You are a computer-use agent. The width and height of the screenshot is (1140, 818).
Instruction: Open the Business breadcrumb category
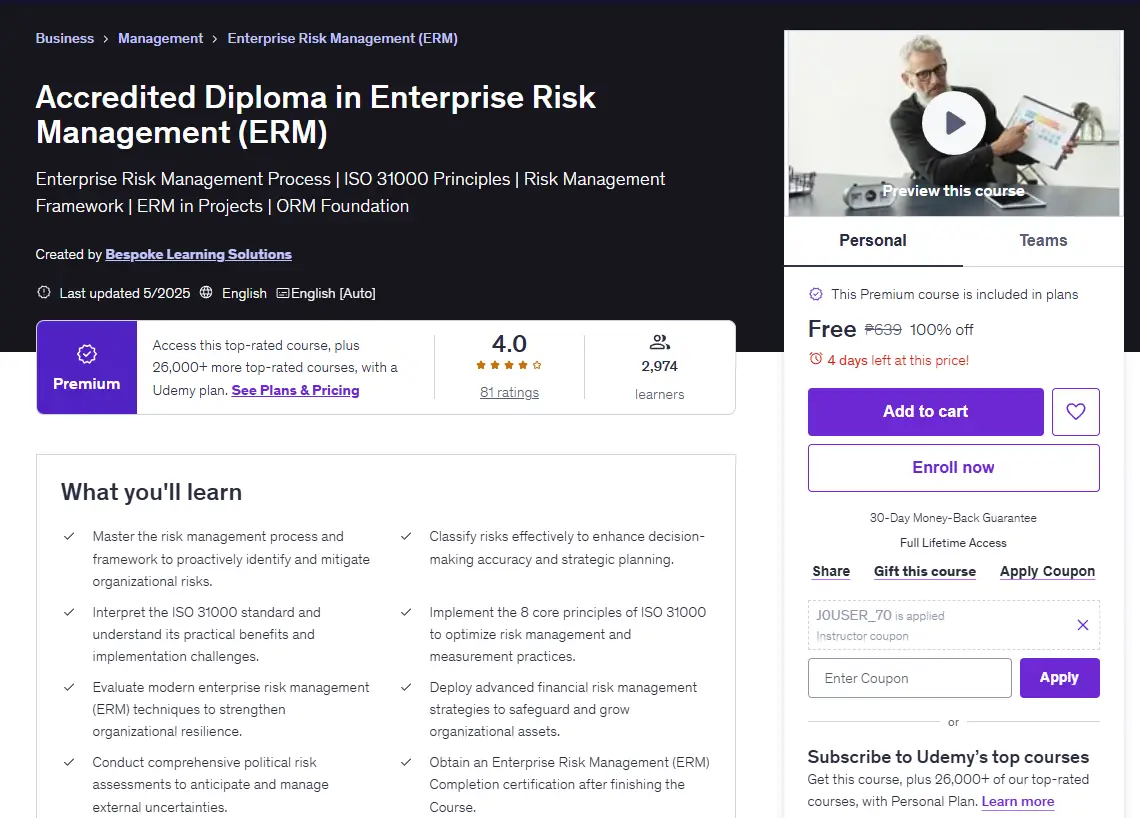point(65,39)
